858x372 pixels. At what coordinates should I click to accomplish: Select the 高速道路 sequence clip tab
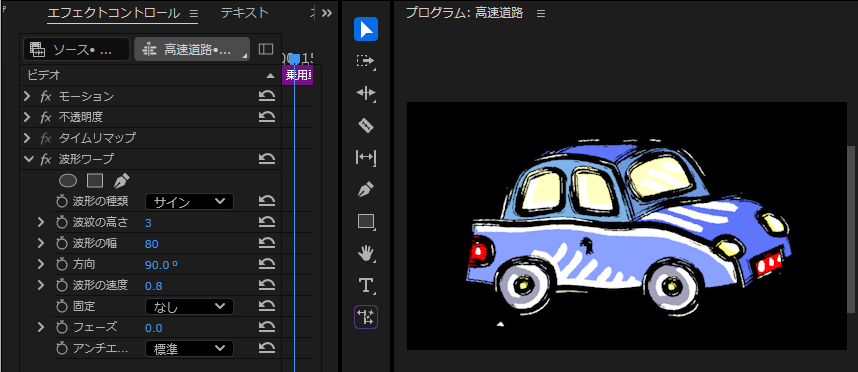click(192, 49)
